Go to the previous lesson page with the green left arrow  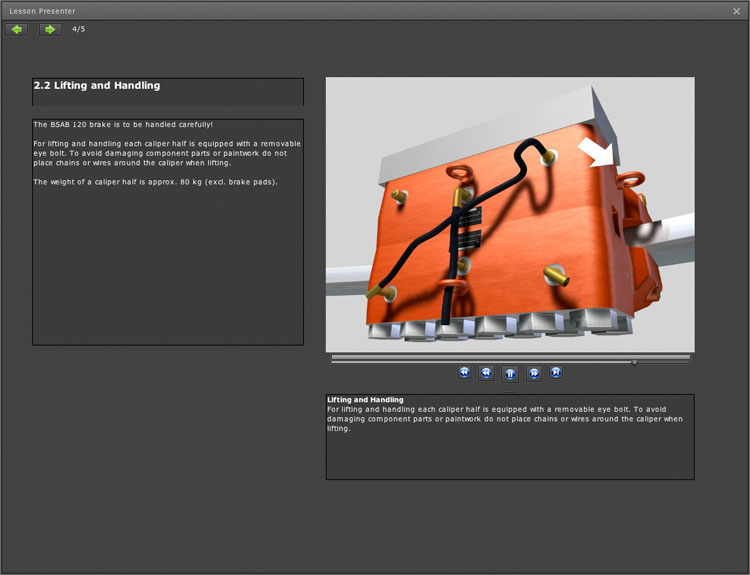tap(16, 29)
